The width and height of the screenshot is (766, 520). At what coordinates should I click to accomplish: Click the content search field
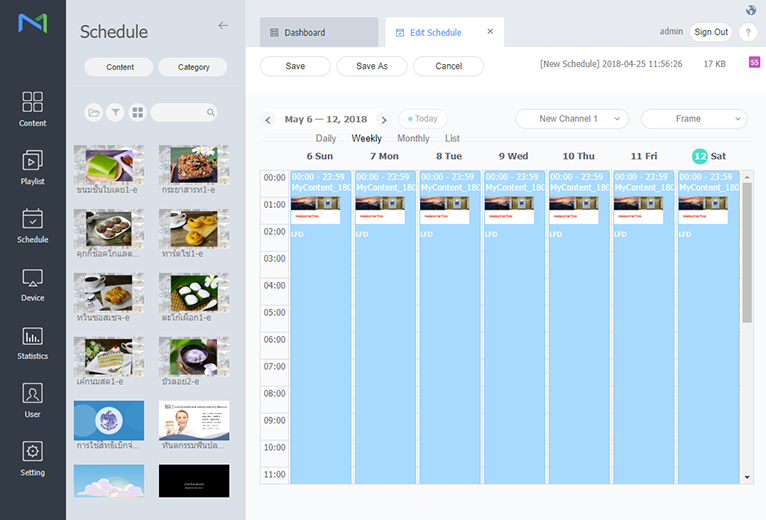[184, 113]
